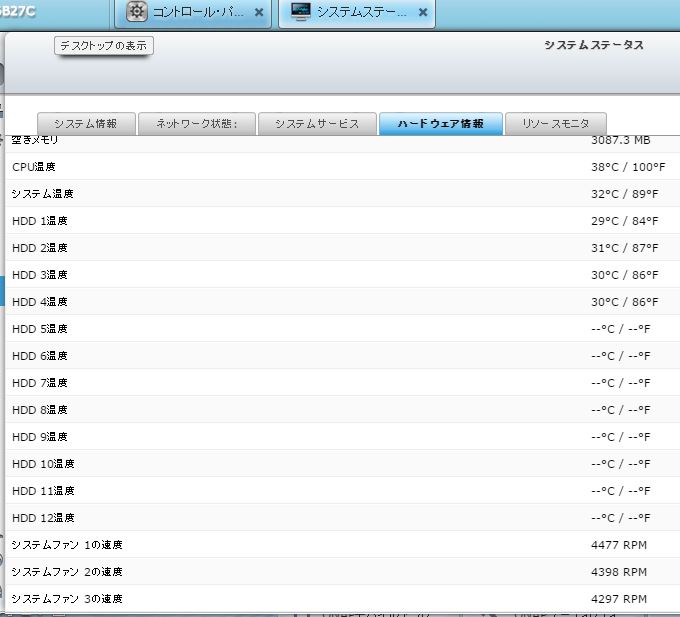680x617 pixels.
Task: Click the システムステータス window title
Action: point(594,45)
